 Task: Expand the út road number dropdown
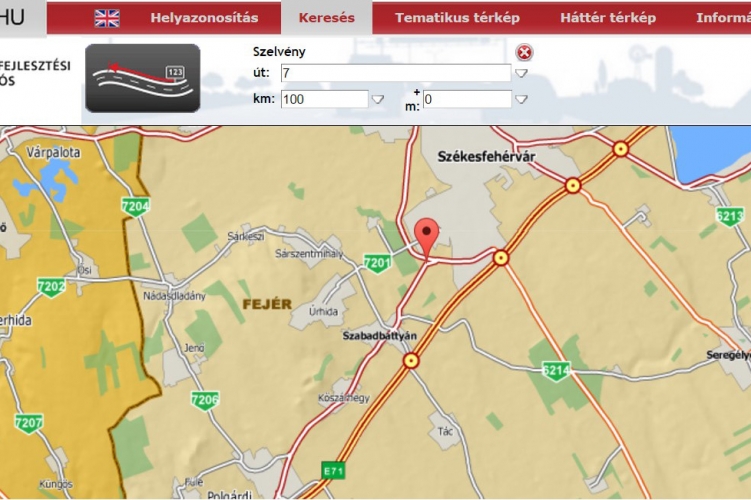(521, 74)
